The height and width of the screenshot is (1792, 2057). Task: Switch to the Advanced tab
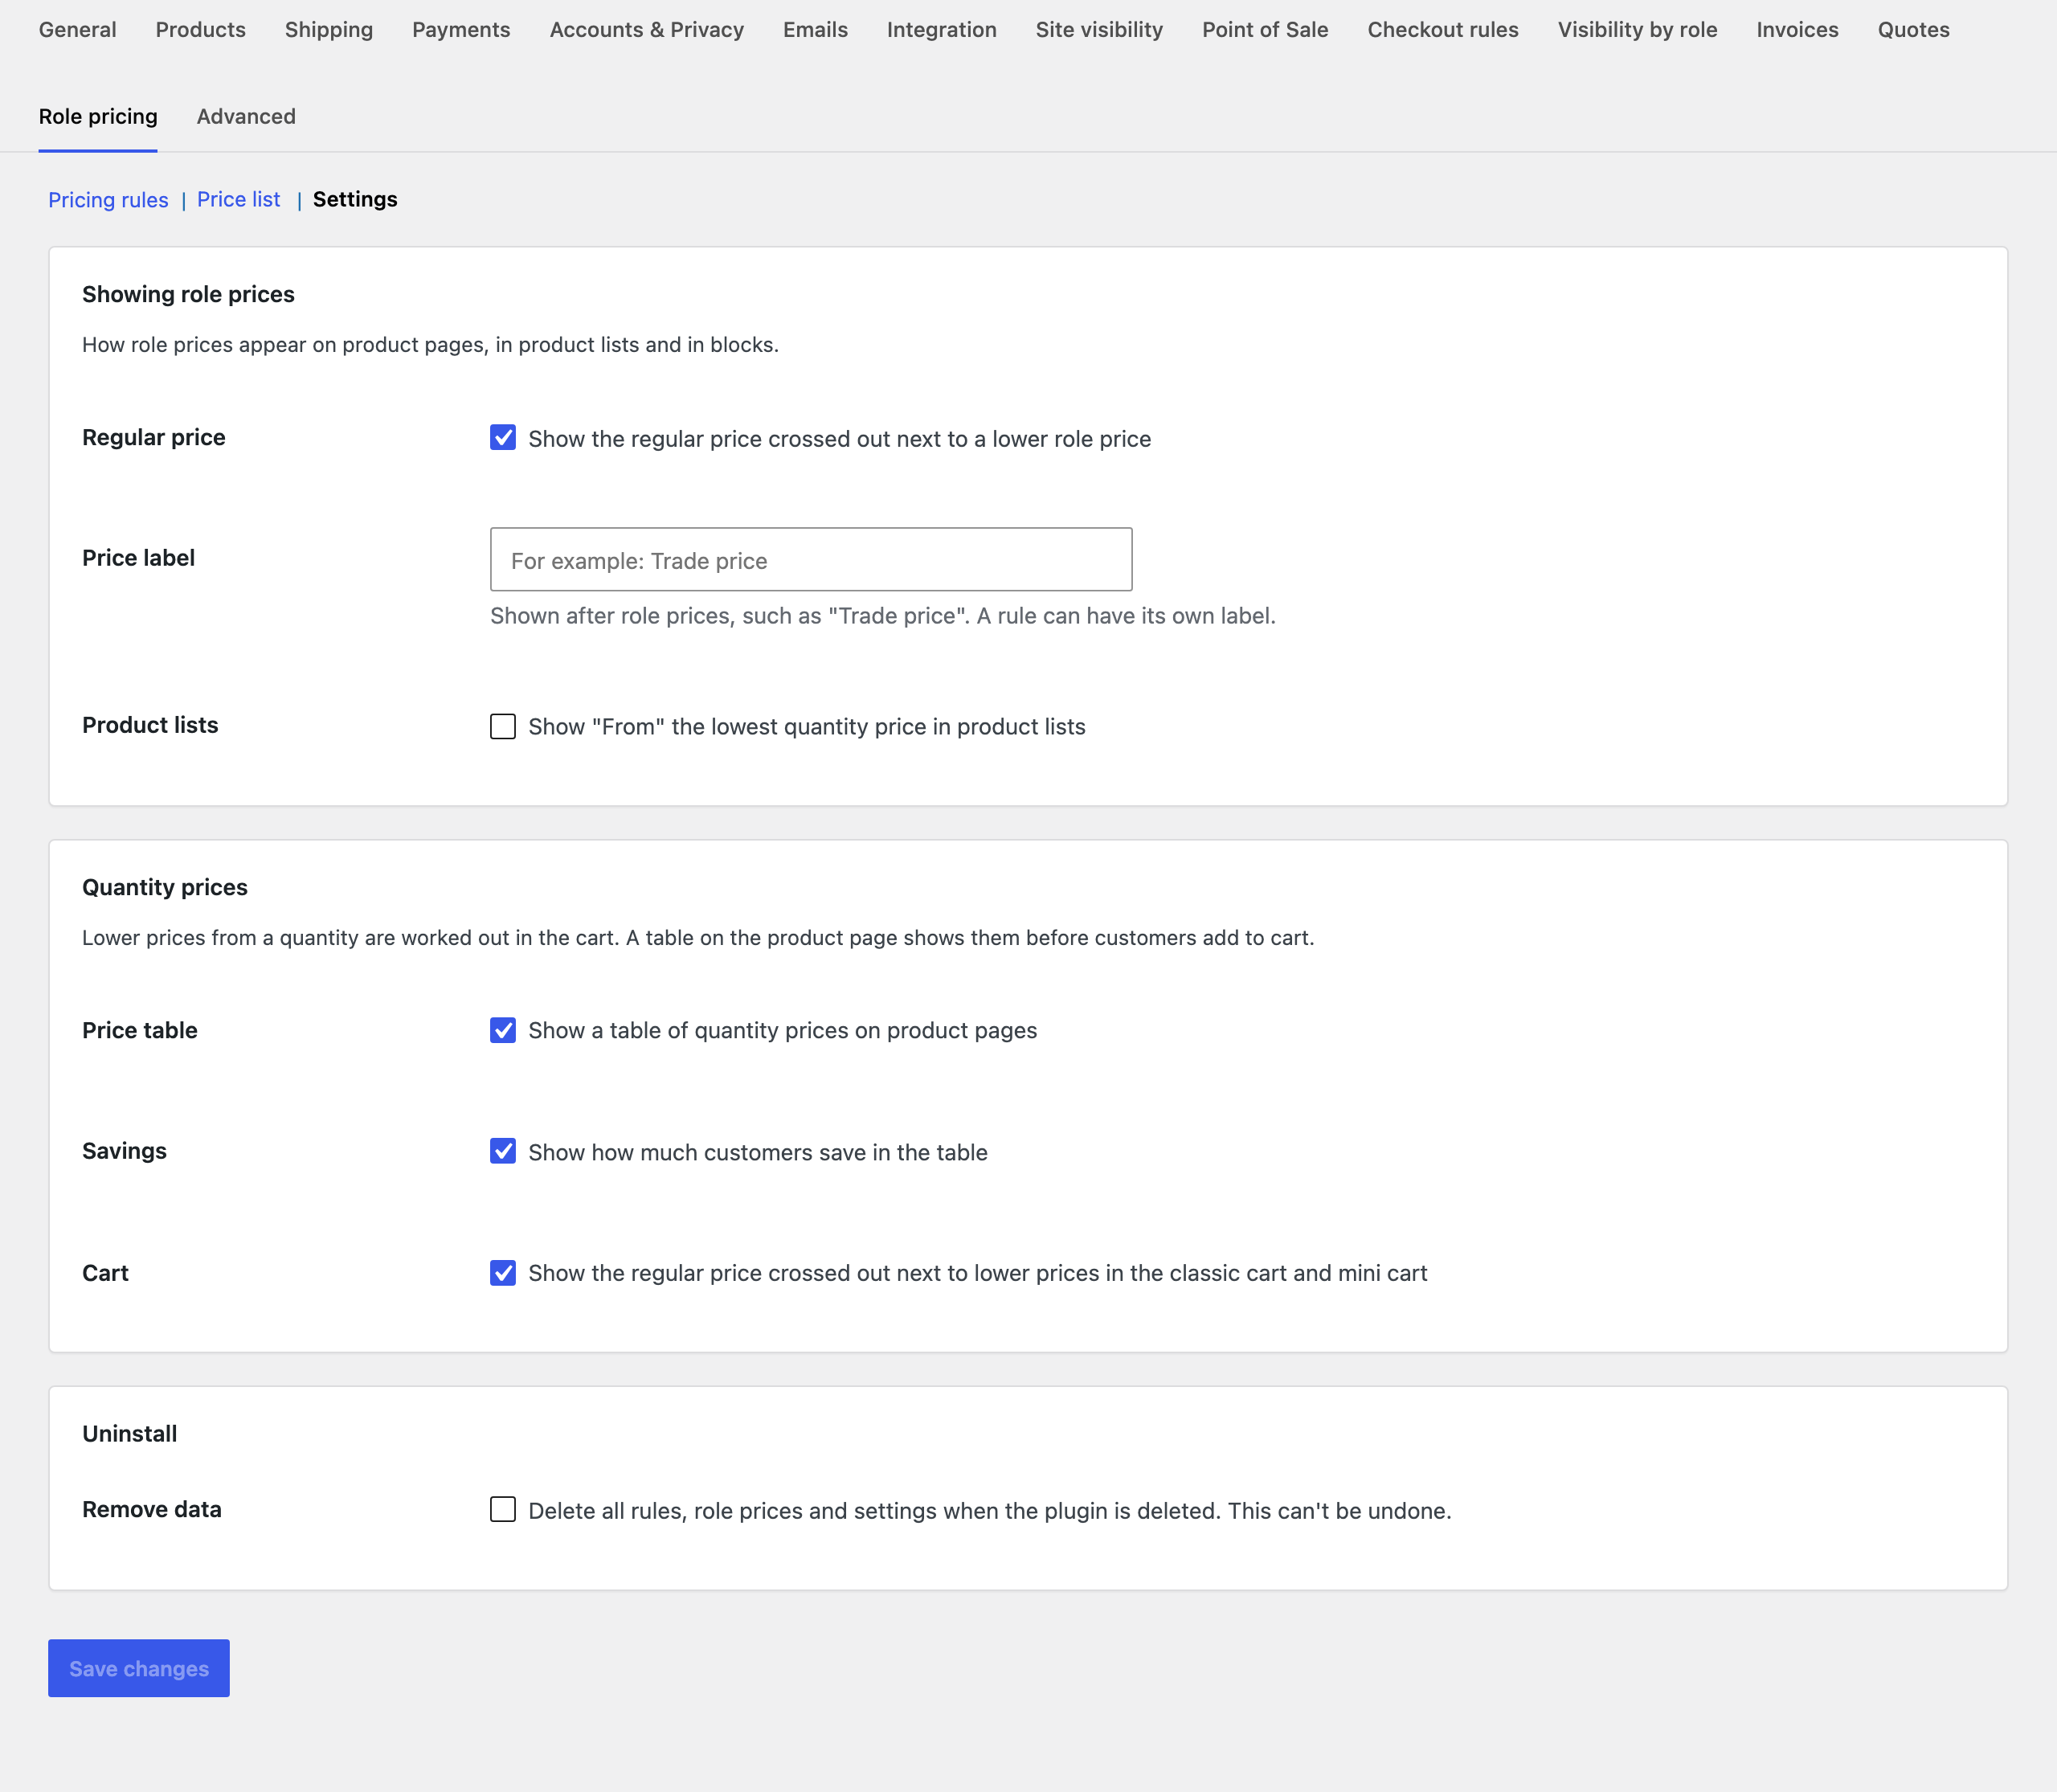pyautogui.click(x=246, y=116)
